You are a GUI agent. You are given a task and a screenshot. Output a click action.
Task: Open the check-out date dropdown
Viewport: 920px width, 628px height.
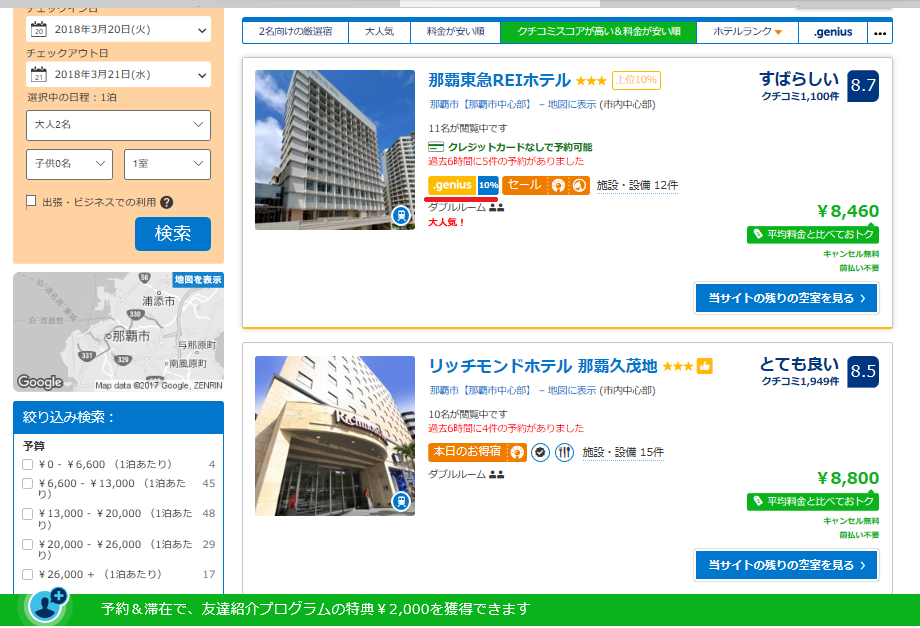[119, 75]
